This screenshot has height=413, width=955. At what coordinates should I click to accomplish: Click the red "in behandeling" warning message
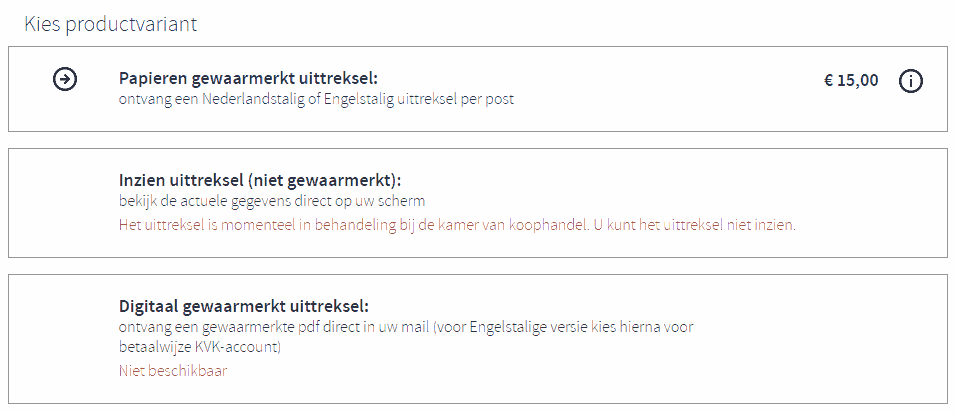point(457,225)
